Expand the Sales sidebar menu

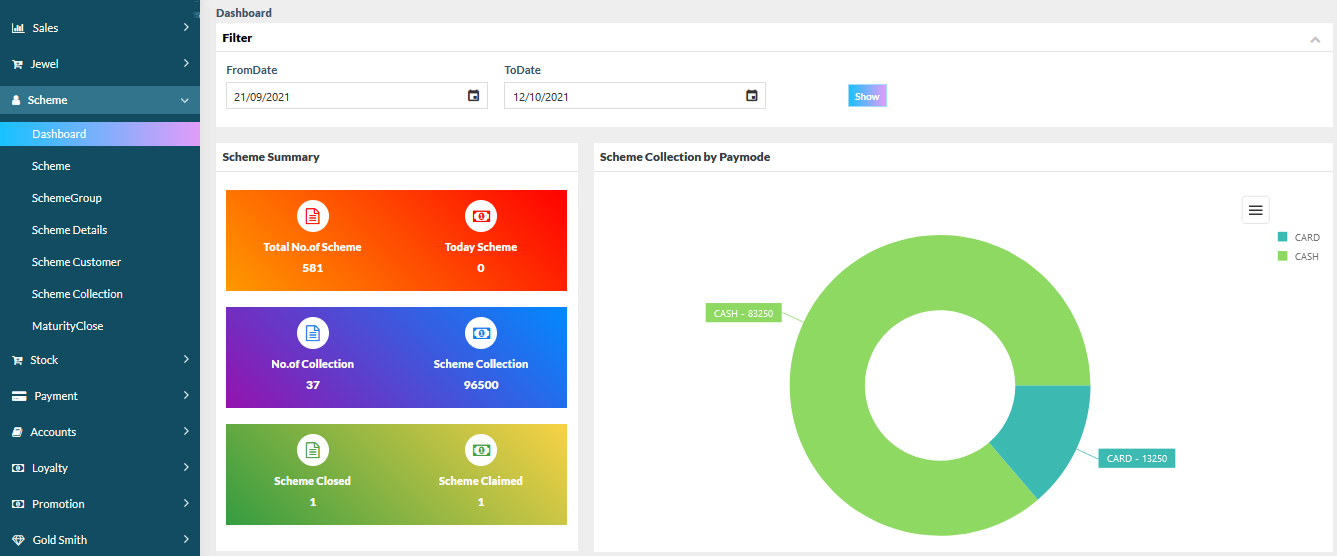coord(100,28)
